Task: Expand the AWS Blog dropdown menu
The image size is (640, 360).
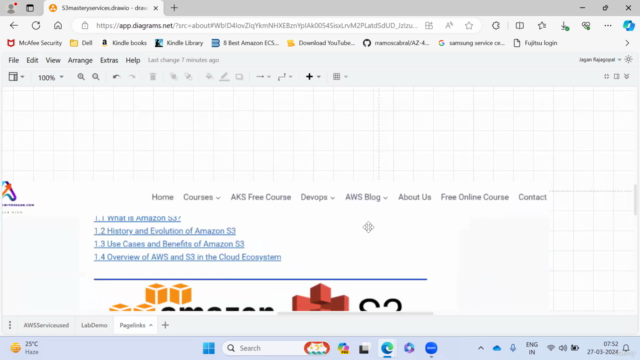Action: pyautogui.click(x=366, y=197)
